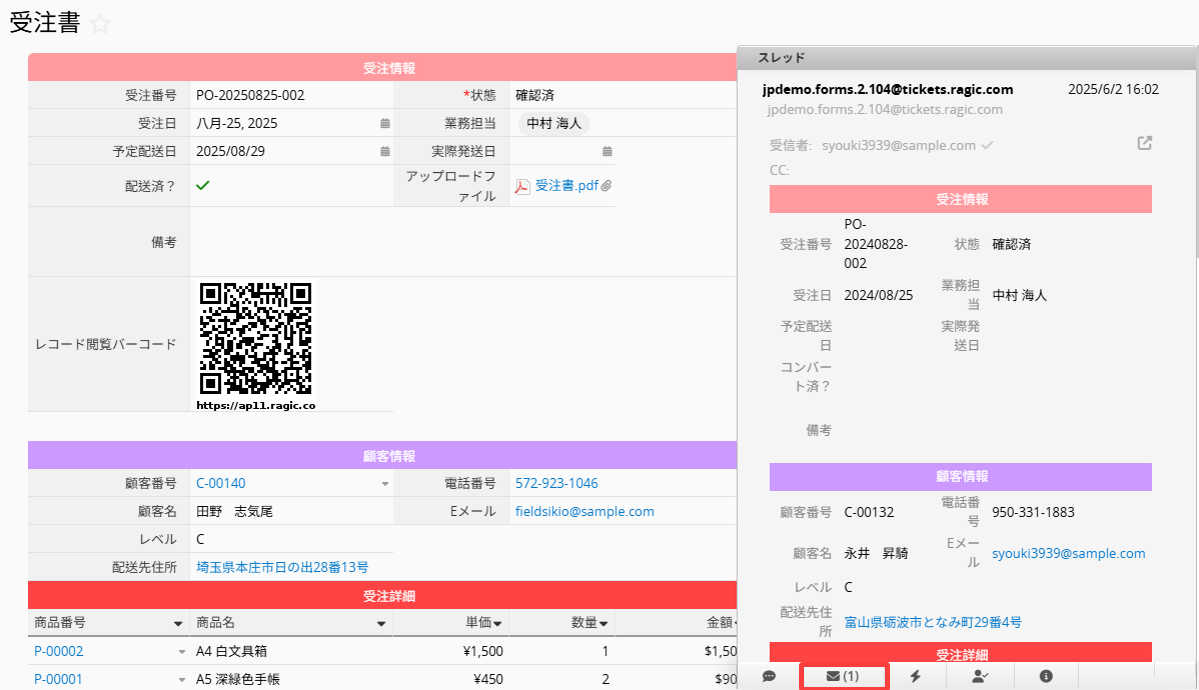This screenshot has width=1199, height=690.
Task: Switch to the email (1) tab
Action: click(x=843, y=676)
